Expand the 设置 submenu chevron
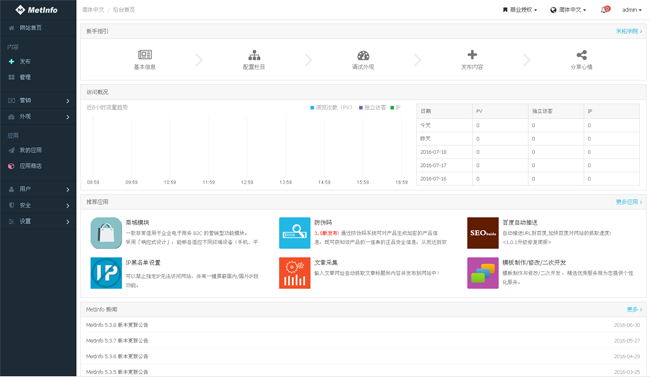The image size is (650, 377). [68, 222]
